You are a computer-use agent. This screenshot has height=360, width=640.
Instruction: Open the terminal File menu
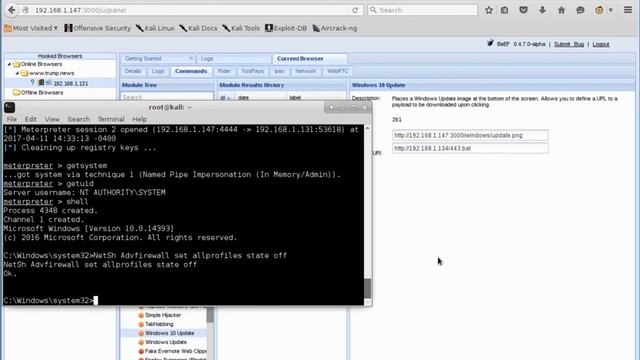(11, 119)
